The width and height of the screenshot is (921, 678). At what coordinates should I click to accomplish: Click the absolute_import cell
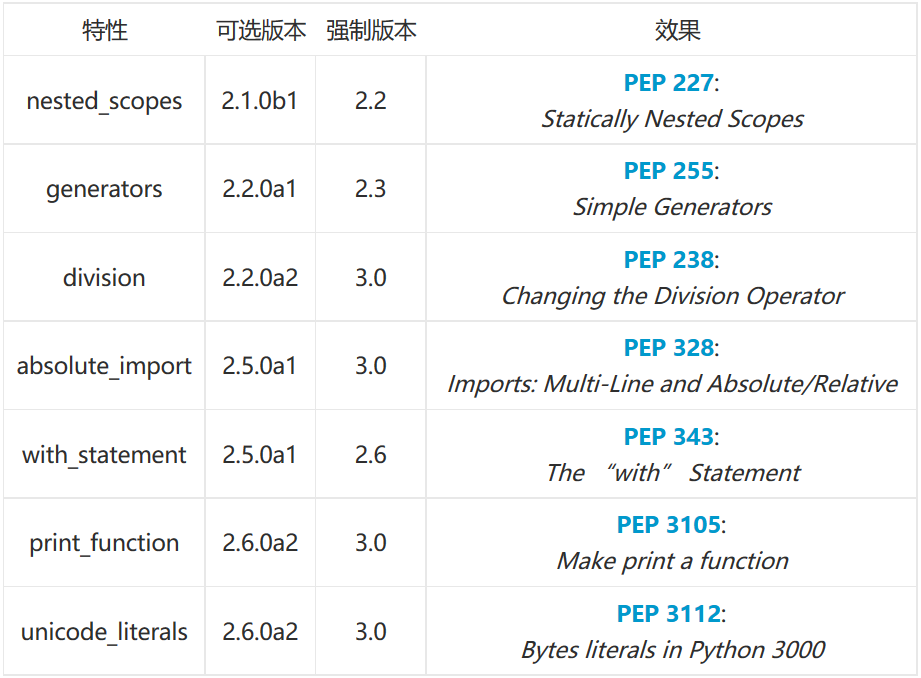click(x=104, y=365)
